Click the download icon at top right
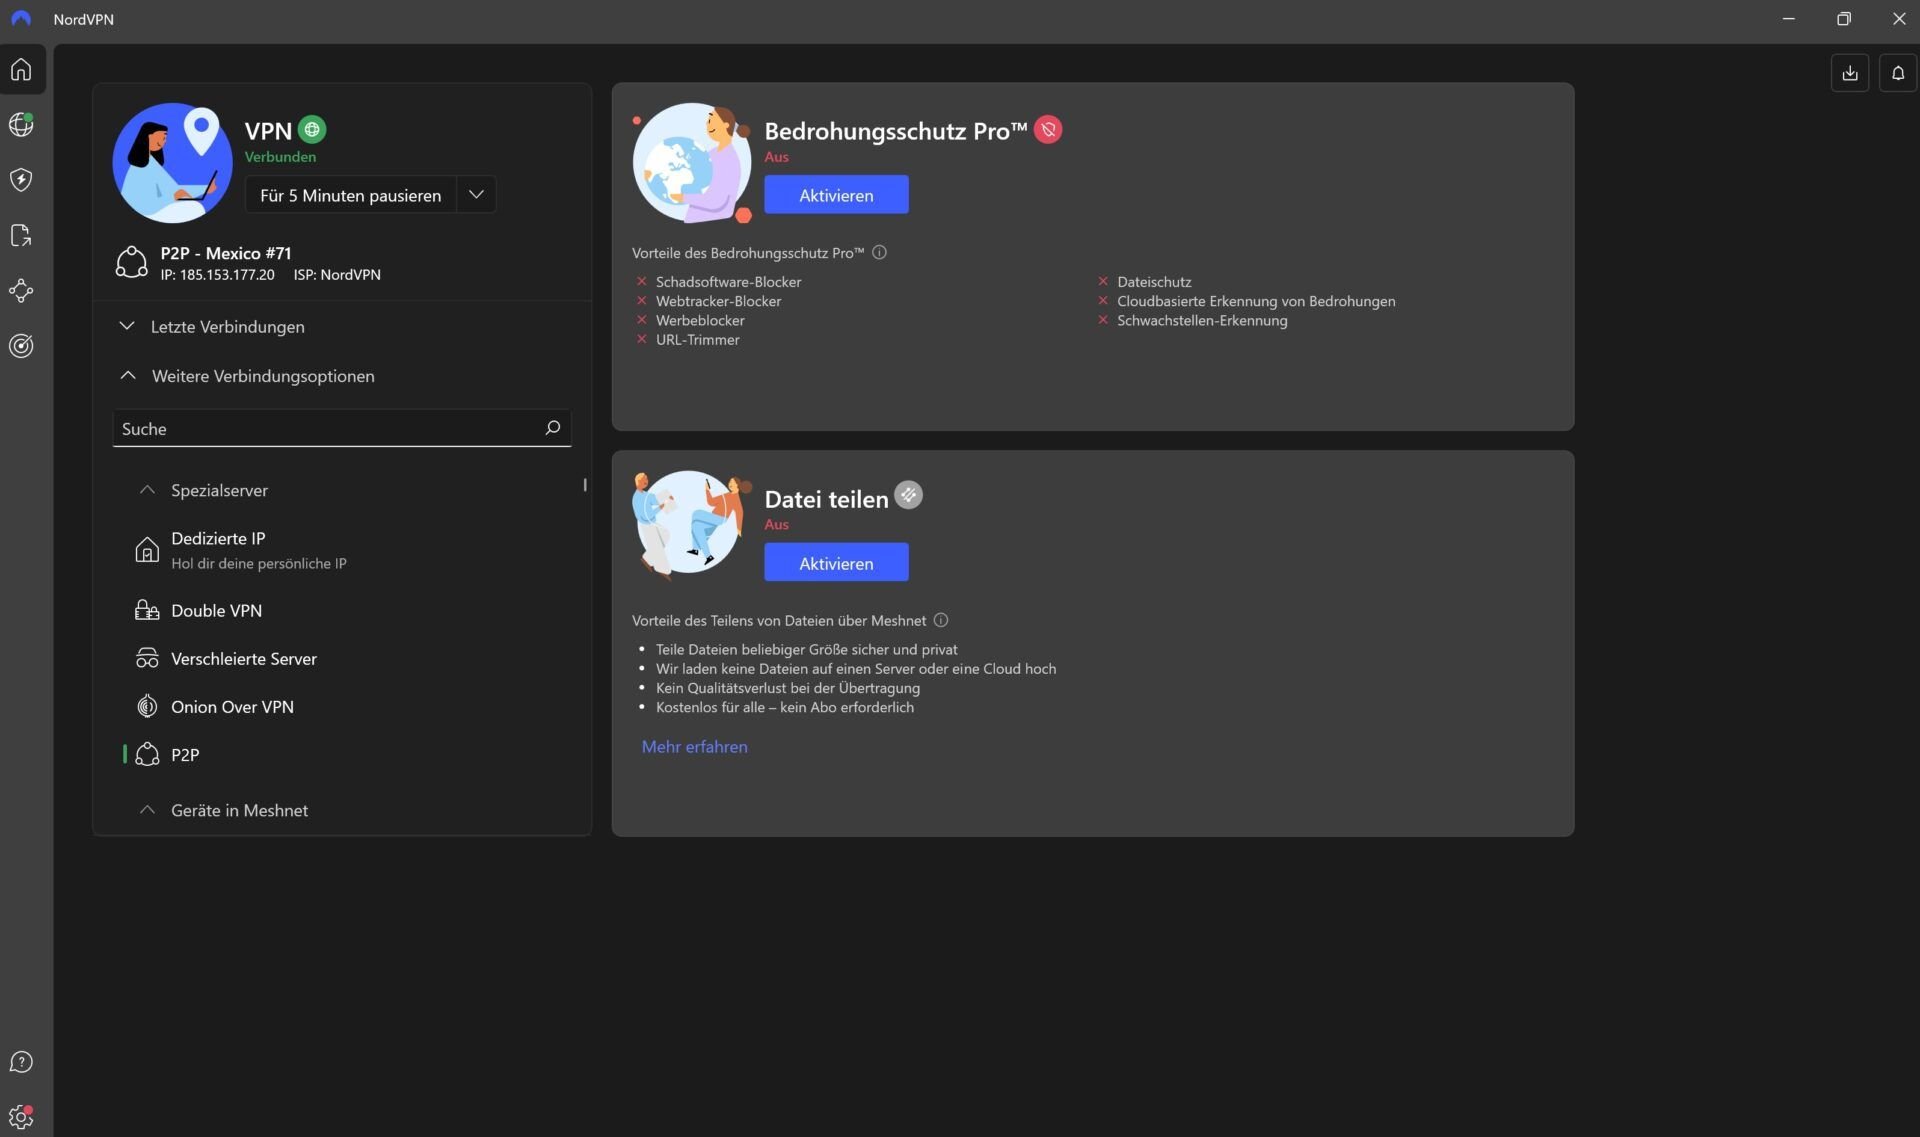 (x=1850, y=73)
